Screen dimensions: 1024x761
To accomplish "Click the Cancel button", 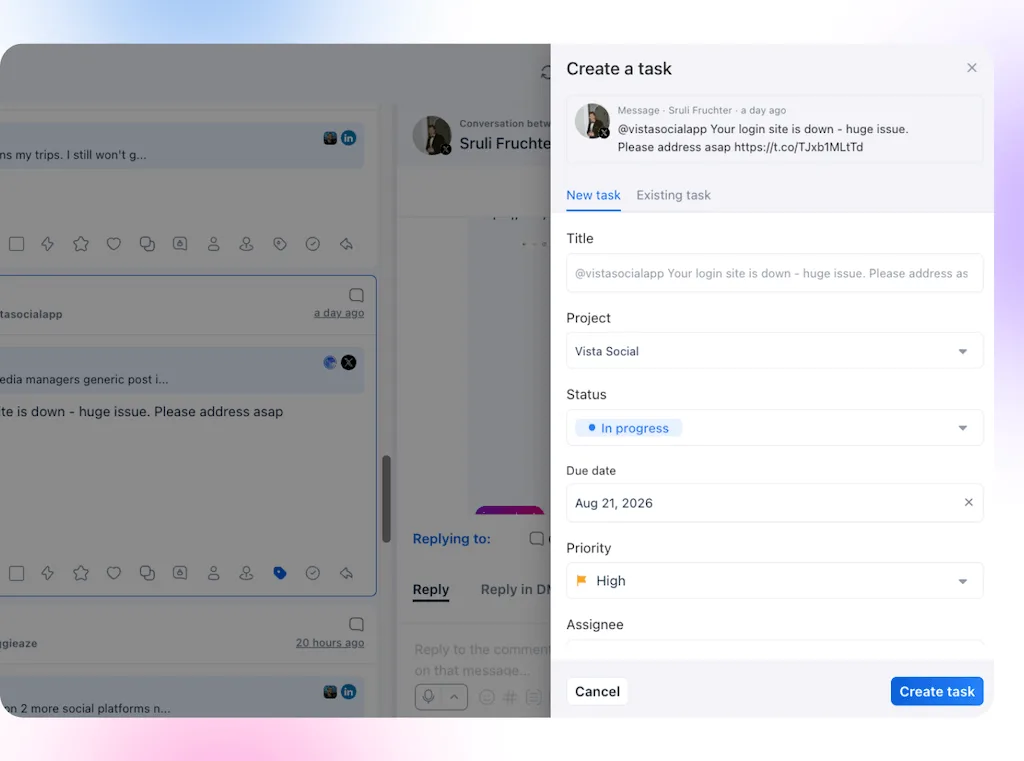I will pos(597,691).
